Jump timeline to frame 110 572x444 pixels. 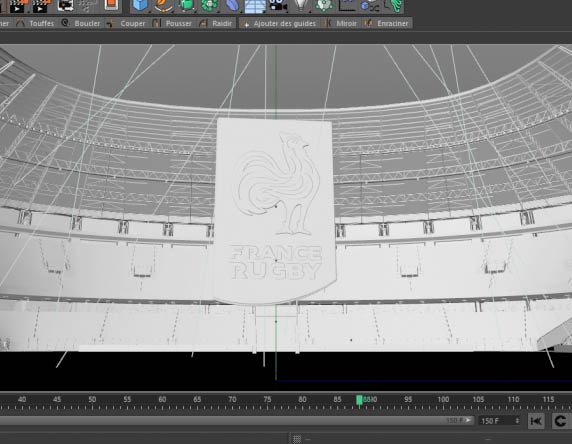(x=513, y=399)
